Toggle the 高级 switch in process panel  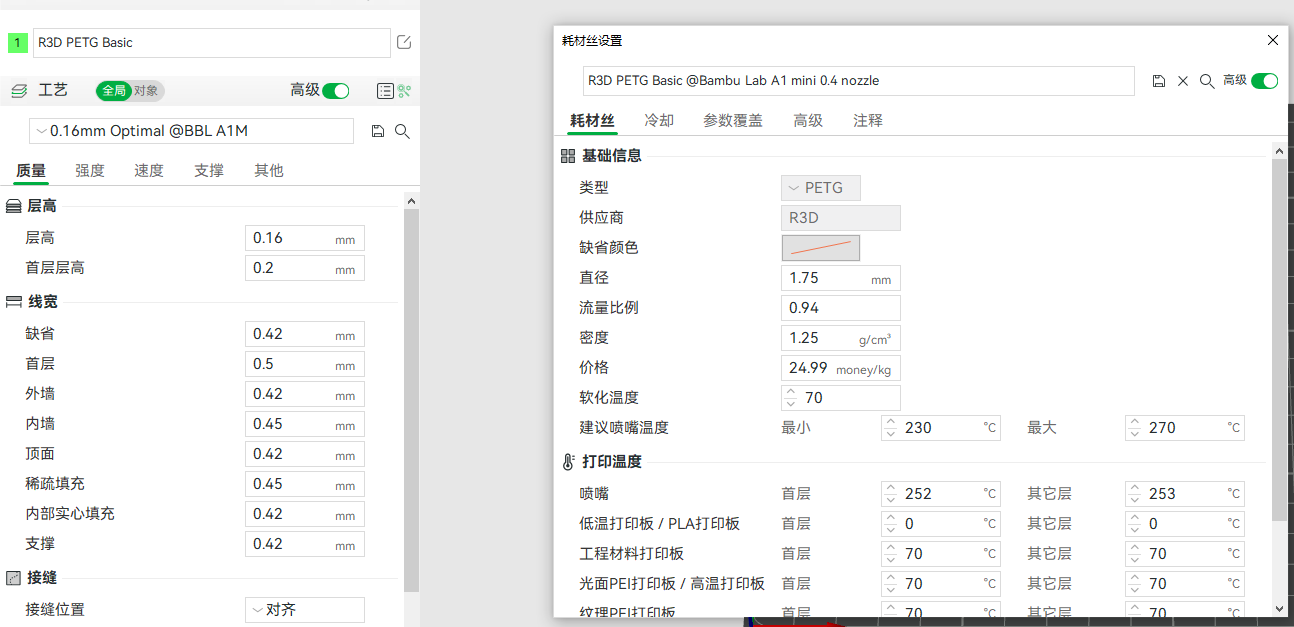tap(336, 91)
